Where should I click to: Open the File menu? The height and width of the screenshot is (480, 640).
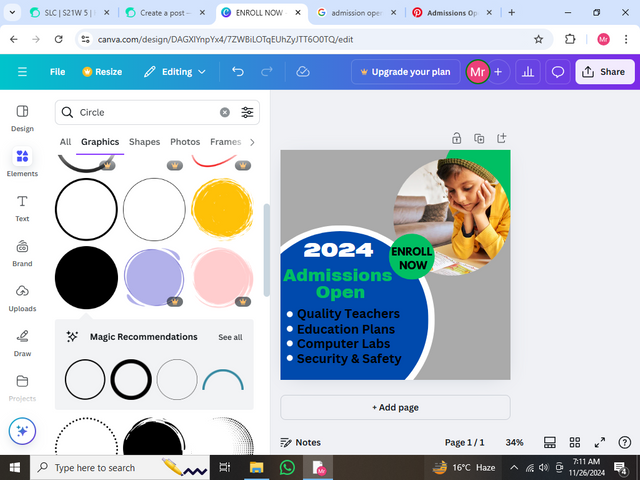(x=58, y=72)
